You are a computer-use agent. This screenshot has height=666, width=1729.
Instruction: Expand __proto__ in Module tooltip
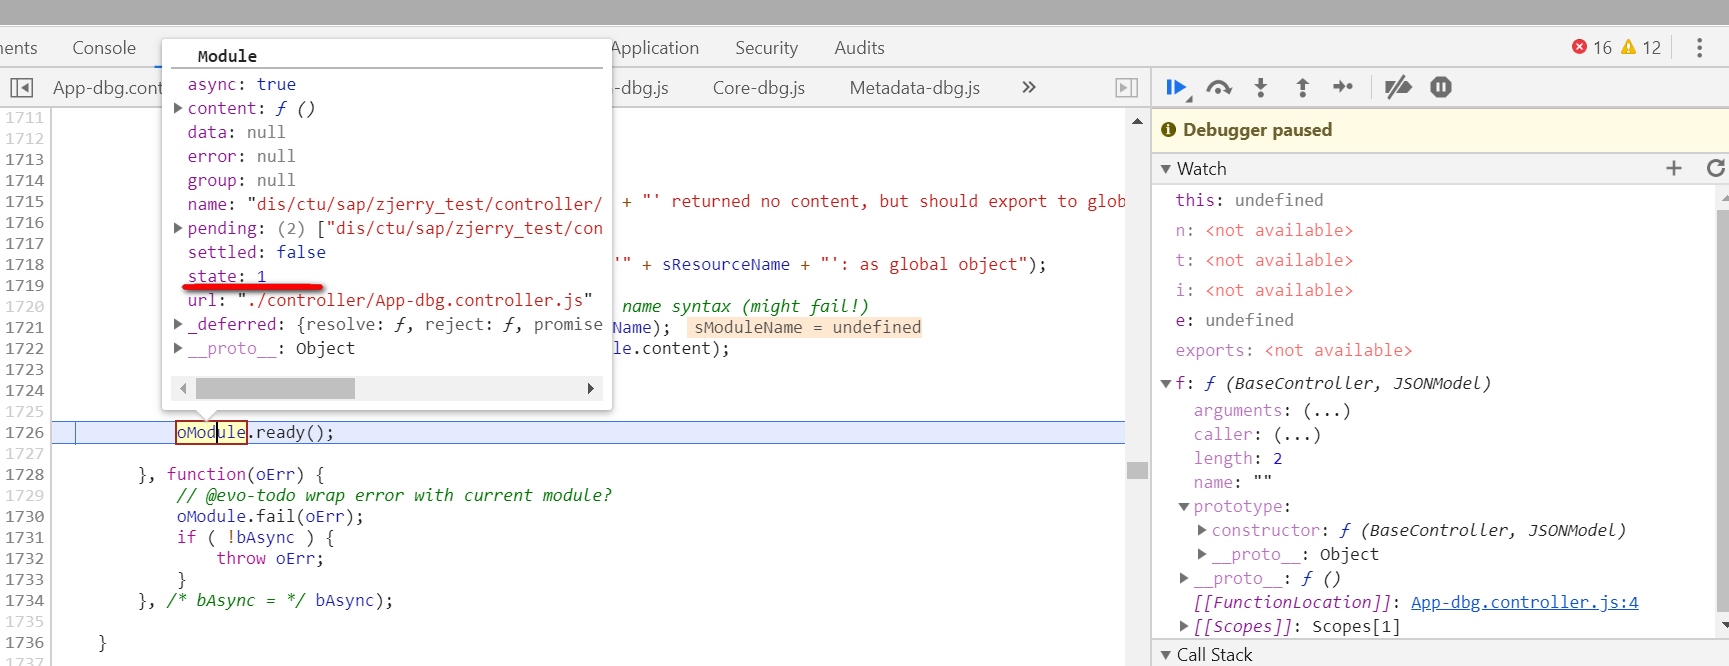[178, 348]
